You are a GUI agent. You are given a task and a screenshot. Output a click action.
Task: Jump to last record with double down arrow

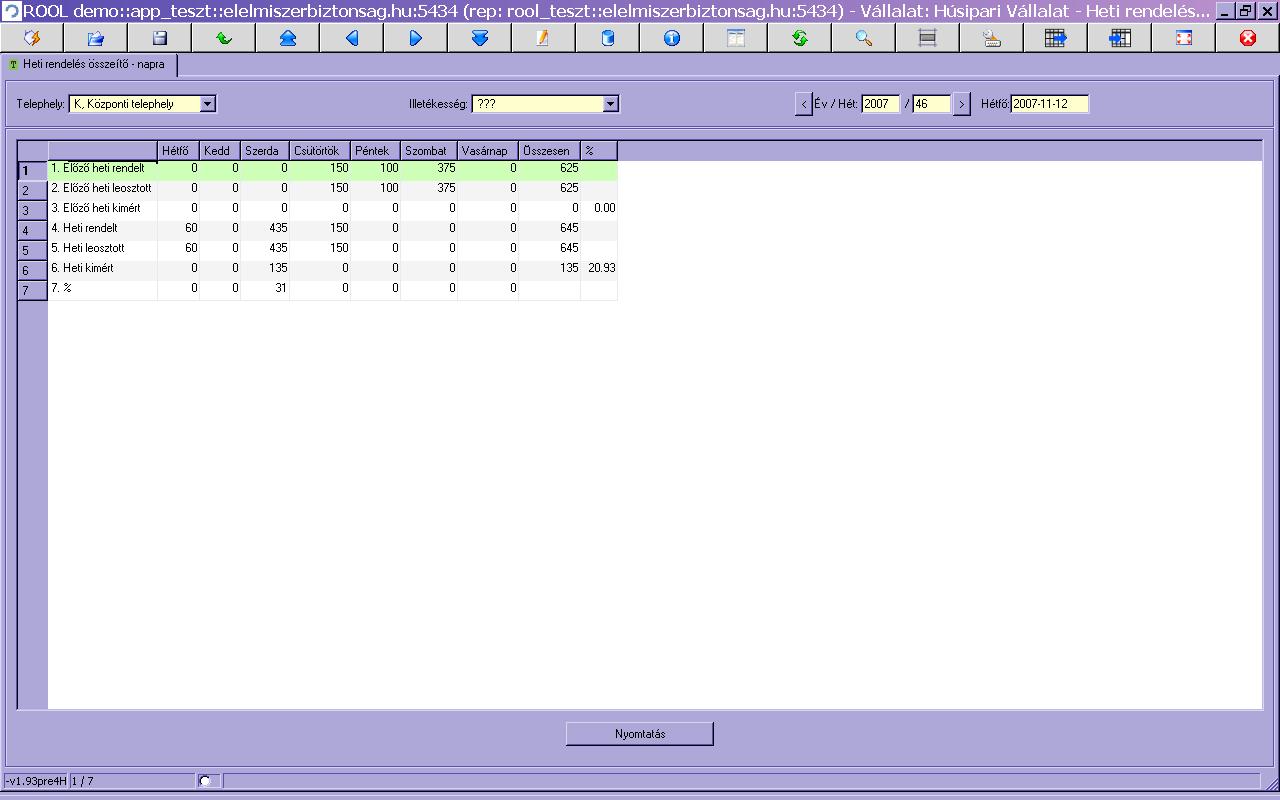(x=479, y=38)
